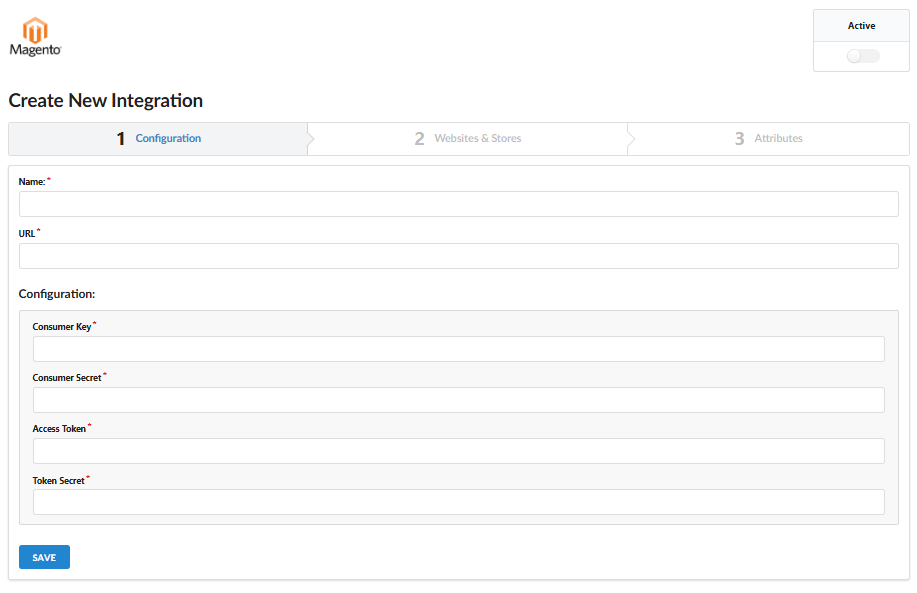Screen dimensions: 917x593
Task: Click the 'Active' label text above switch
Action: 861,26
